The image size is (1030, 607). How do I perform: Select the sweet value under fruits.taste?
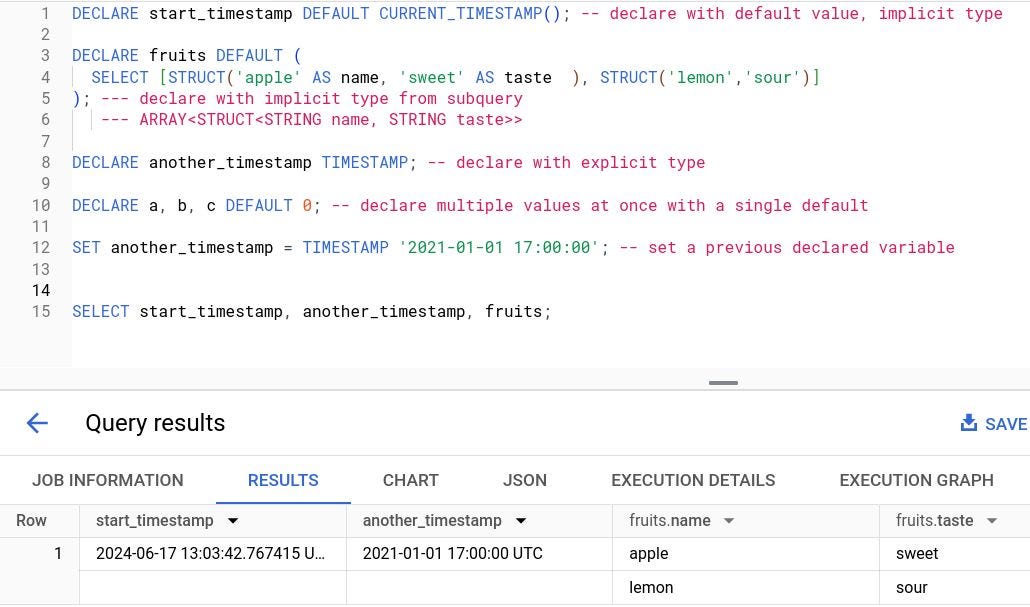click(916, 553)
